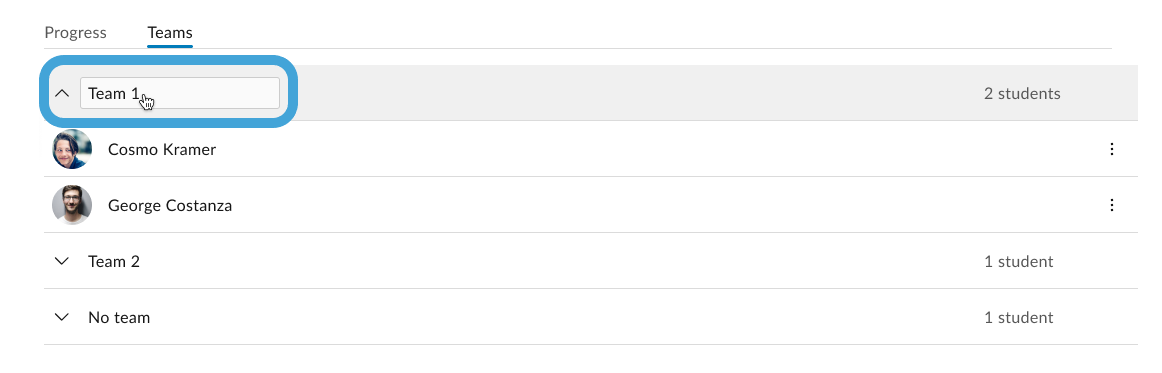This screenshot has width=1162, height=373.
Task: Click the 1 student count in Team 2 row
Action: pos(1018,262)
